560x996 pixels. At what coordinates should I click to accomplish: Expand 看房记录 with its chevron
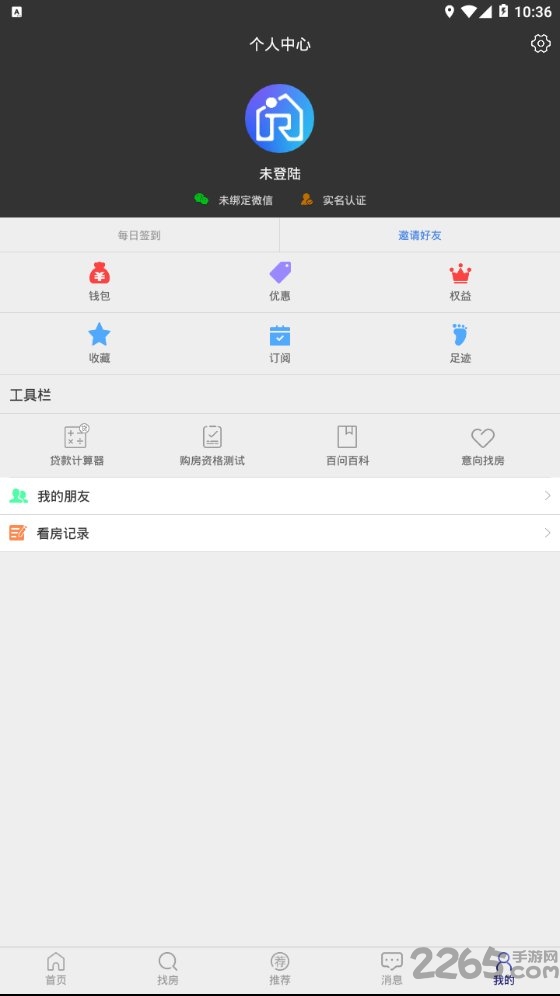(x=547, y=532)
